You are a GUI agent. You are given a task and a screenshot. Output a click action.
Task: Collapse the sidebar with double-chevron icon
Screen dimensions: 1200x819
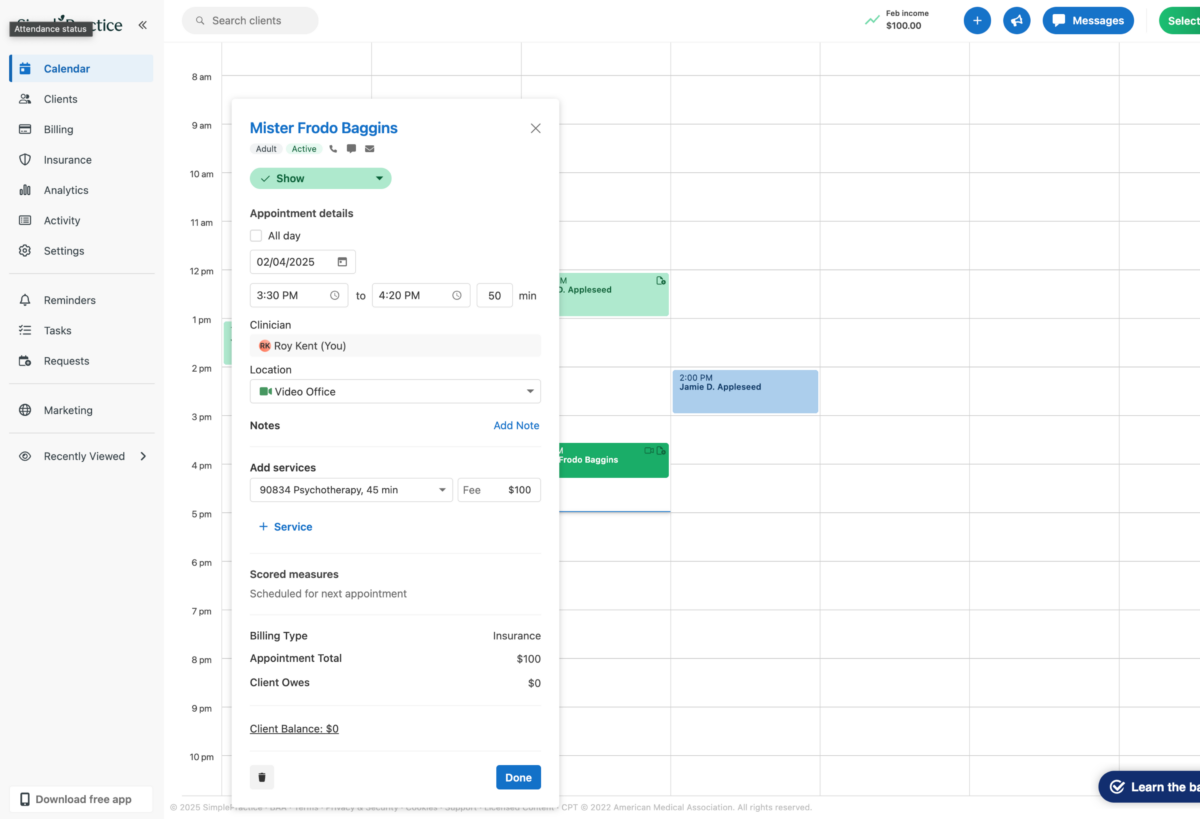(142, 25)
